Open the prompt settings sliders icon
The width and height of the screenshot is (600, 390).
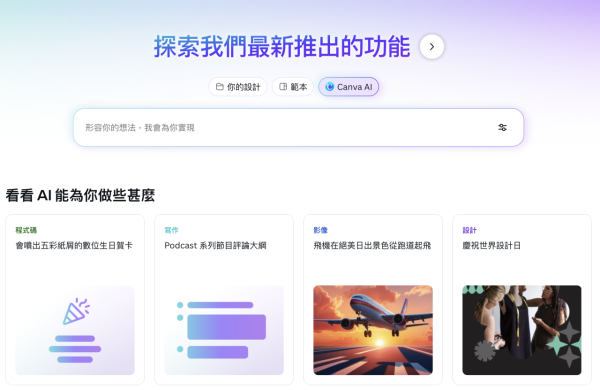coord(502,127)
